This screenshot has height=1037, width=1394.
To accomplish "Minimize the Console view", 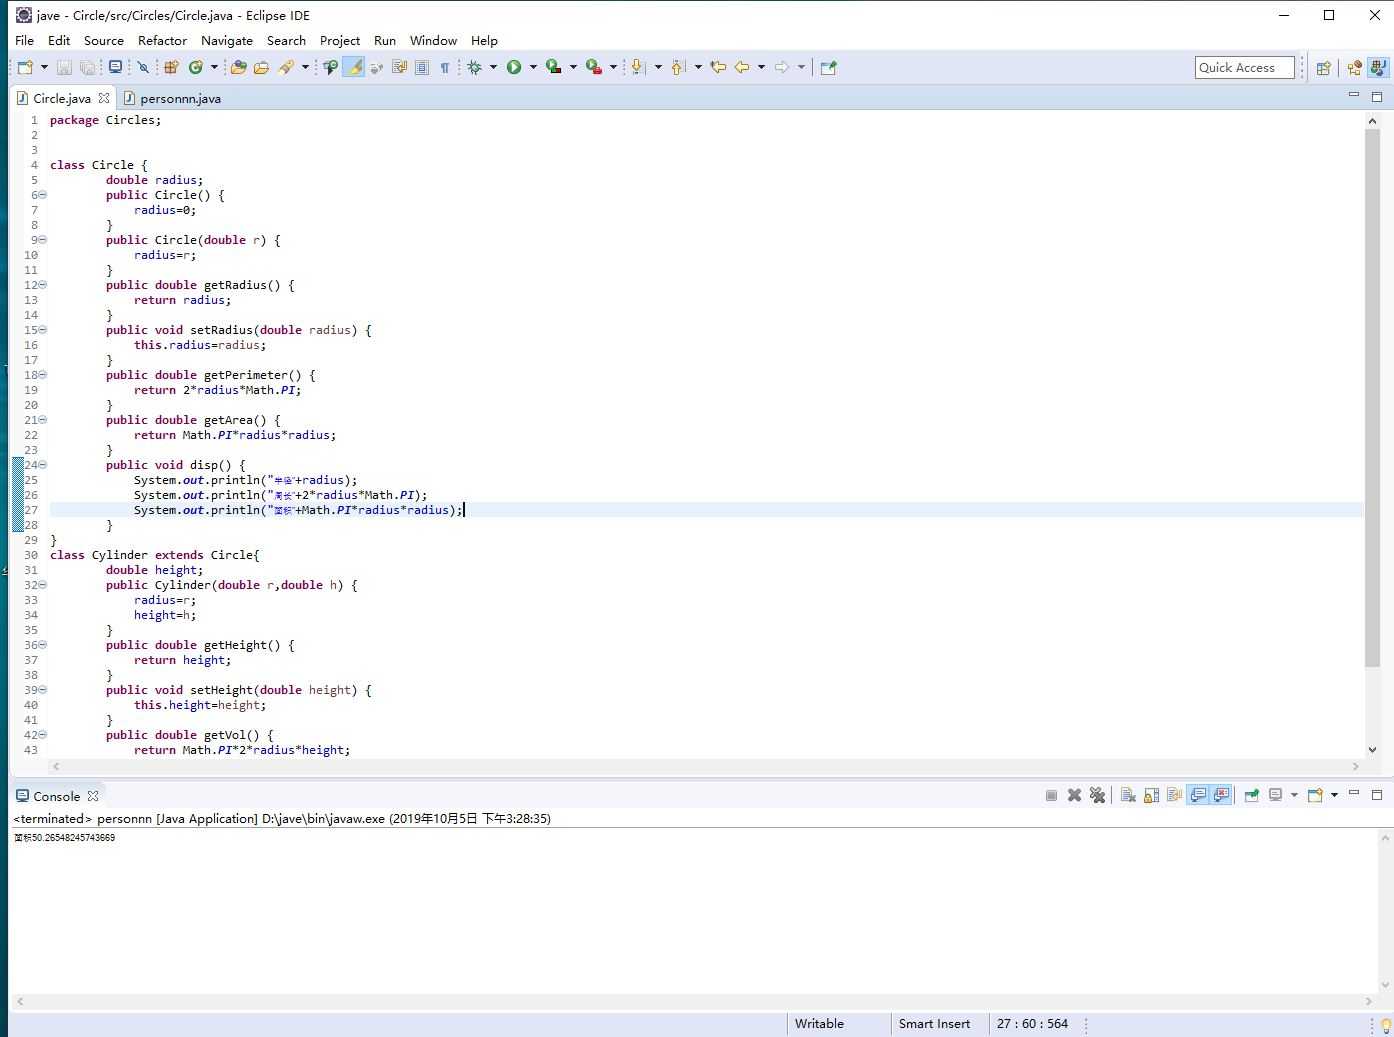I will [1353, 793].
